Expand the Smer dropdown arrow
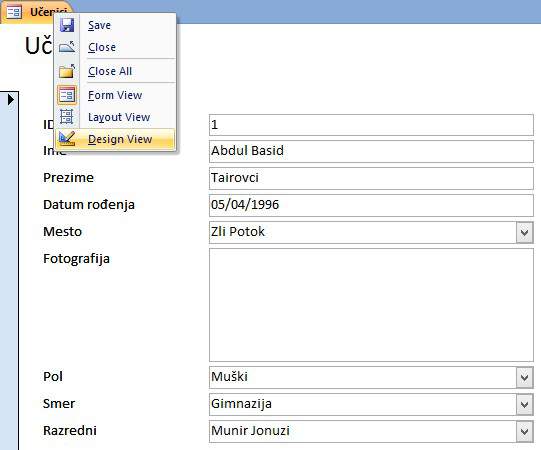Viewport: 541px width, 450px height. point(524,404)
